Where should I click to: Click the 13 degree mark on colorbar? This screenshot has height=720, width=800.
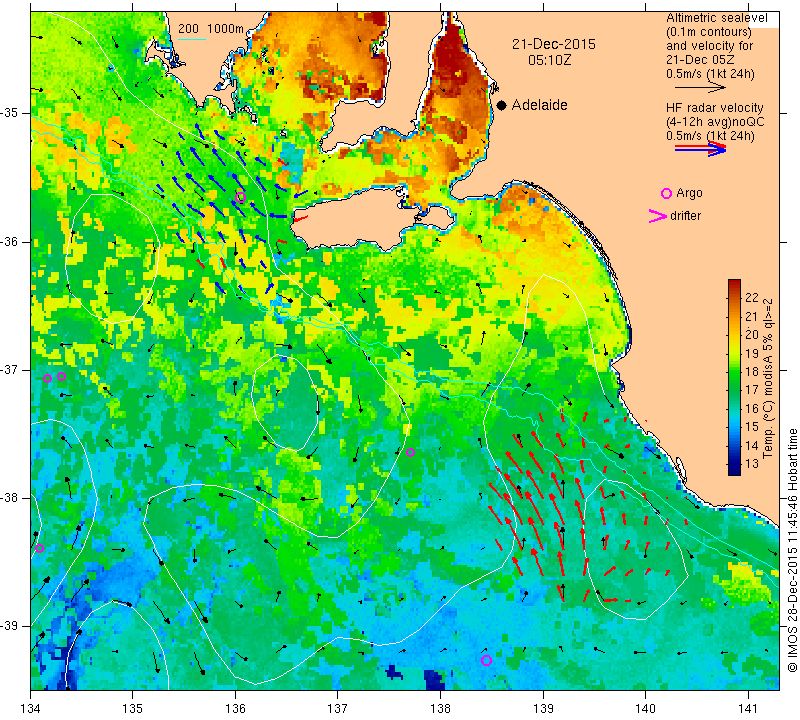pyautogui.click(x=751, y=464)
